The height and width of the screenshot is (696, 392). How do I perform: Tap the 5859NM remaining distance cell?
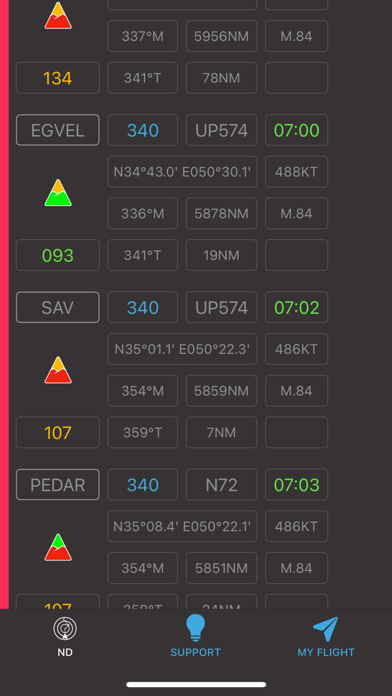pos(222,391)
